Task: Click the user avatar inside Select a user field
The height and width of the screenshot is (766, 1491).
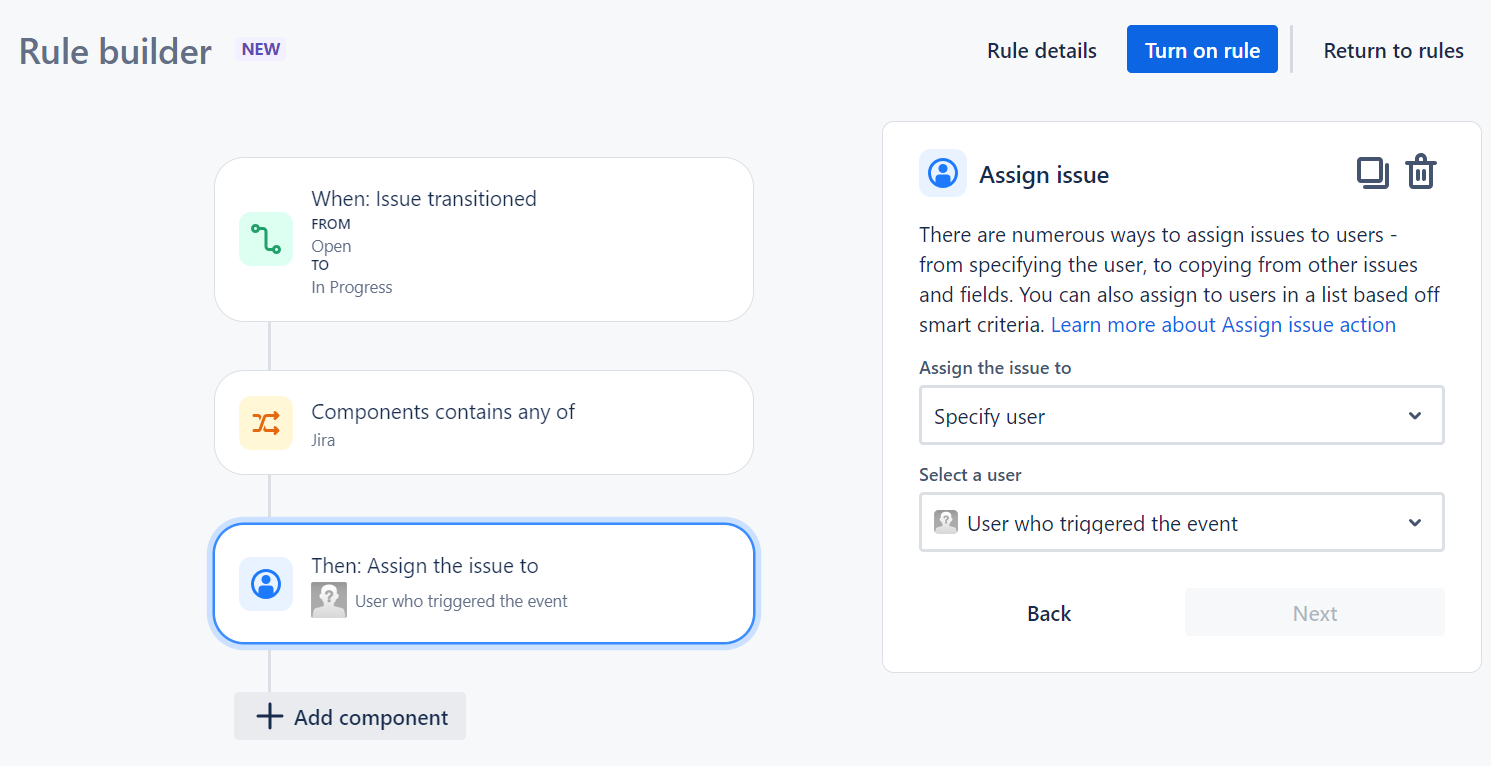Action: pyautogui.click(x=945, y=521)
